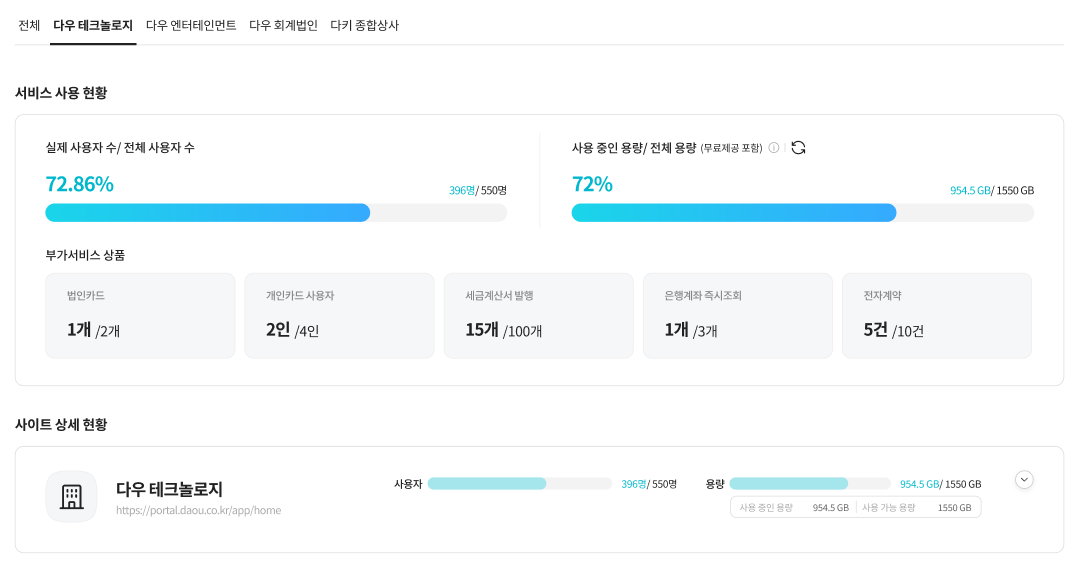
Task: Switch to the 다우 회계법인 tab
Action: click(283, 25)
